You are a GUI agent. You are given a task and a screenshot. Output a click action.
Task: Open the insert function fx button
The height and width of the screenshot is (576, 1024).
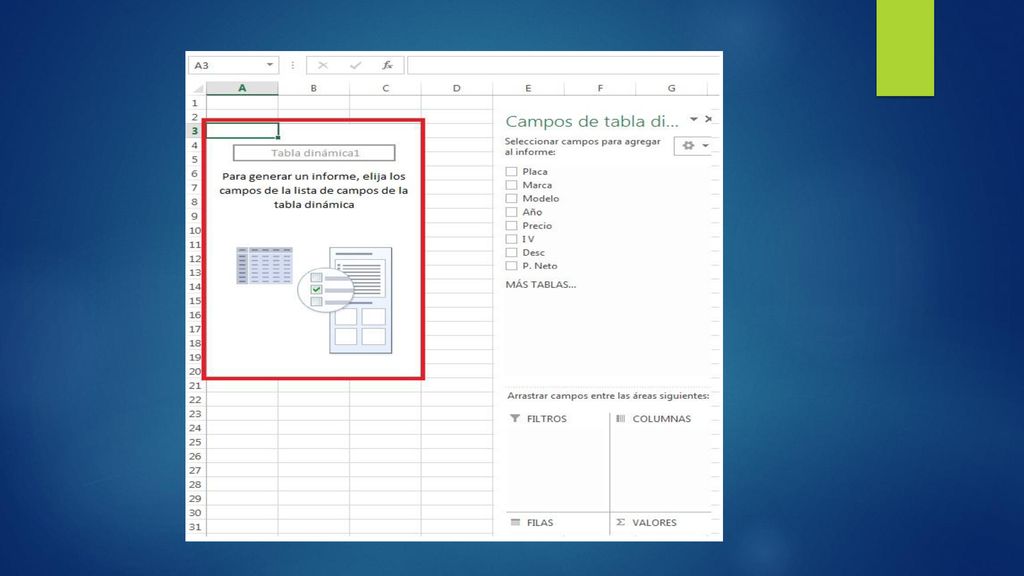tap(387, 65)
